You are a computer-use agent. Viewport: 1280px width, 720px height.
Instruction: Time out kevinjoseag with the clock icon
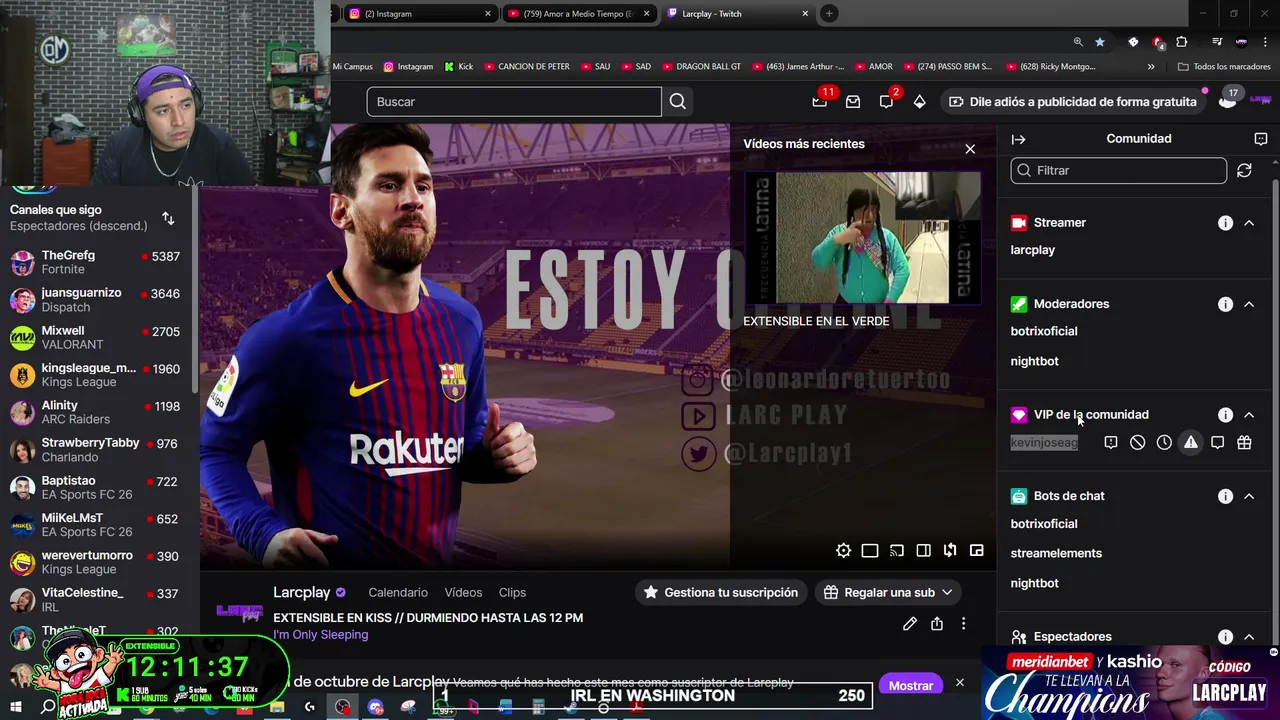(1164, 442)
